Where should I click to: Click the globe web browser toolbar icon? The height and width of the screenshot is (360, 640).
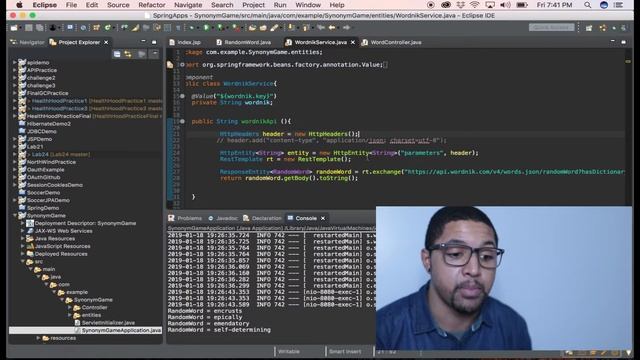pyautogui.click(x=83, y=28)
